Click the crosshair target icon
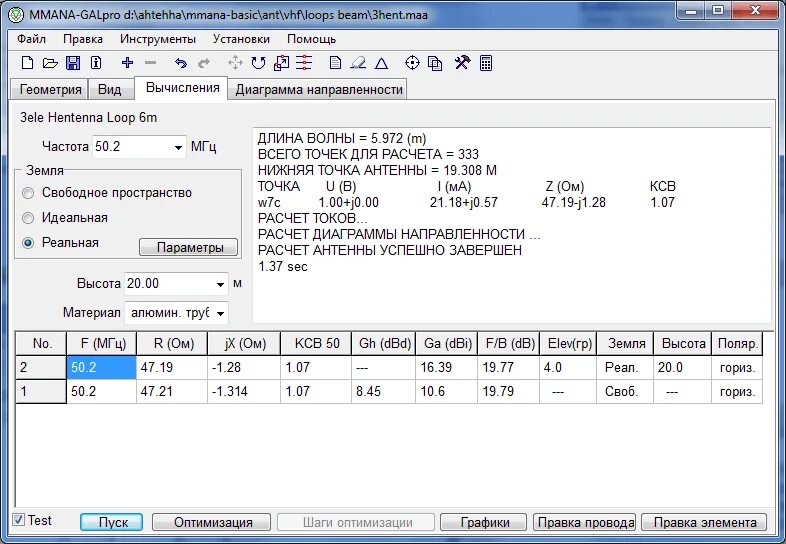786x544 pixels. point(412,63)
